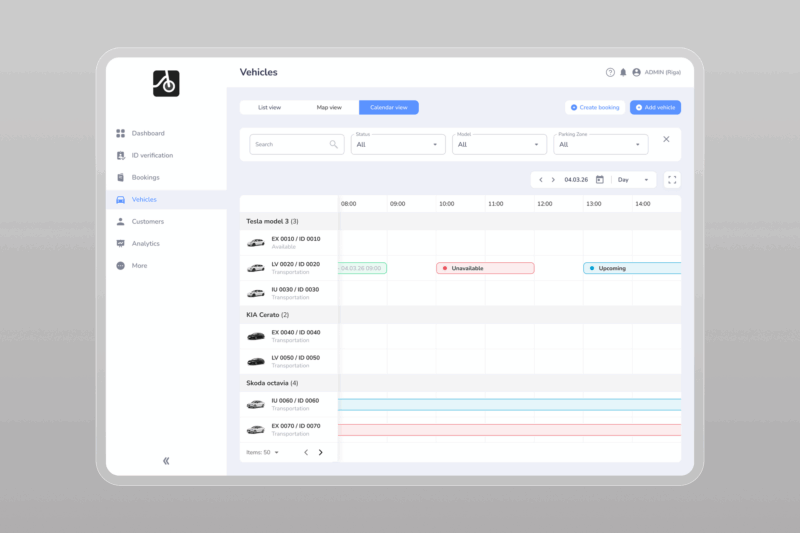
Task: Switch to Map view tab
Action: click(329, 108)
